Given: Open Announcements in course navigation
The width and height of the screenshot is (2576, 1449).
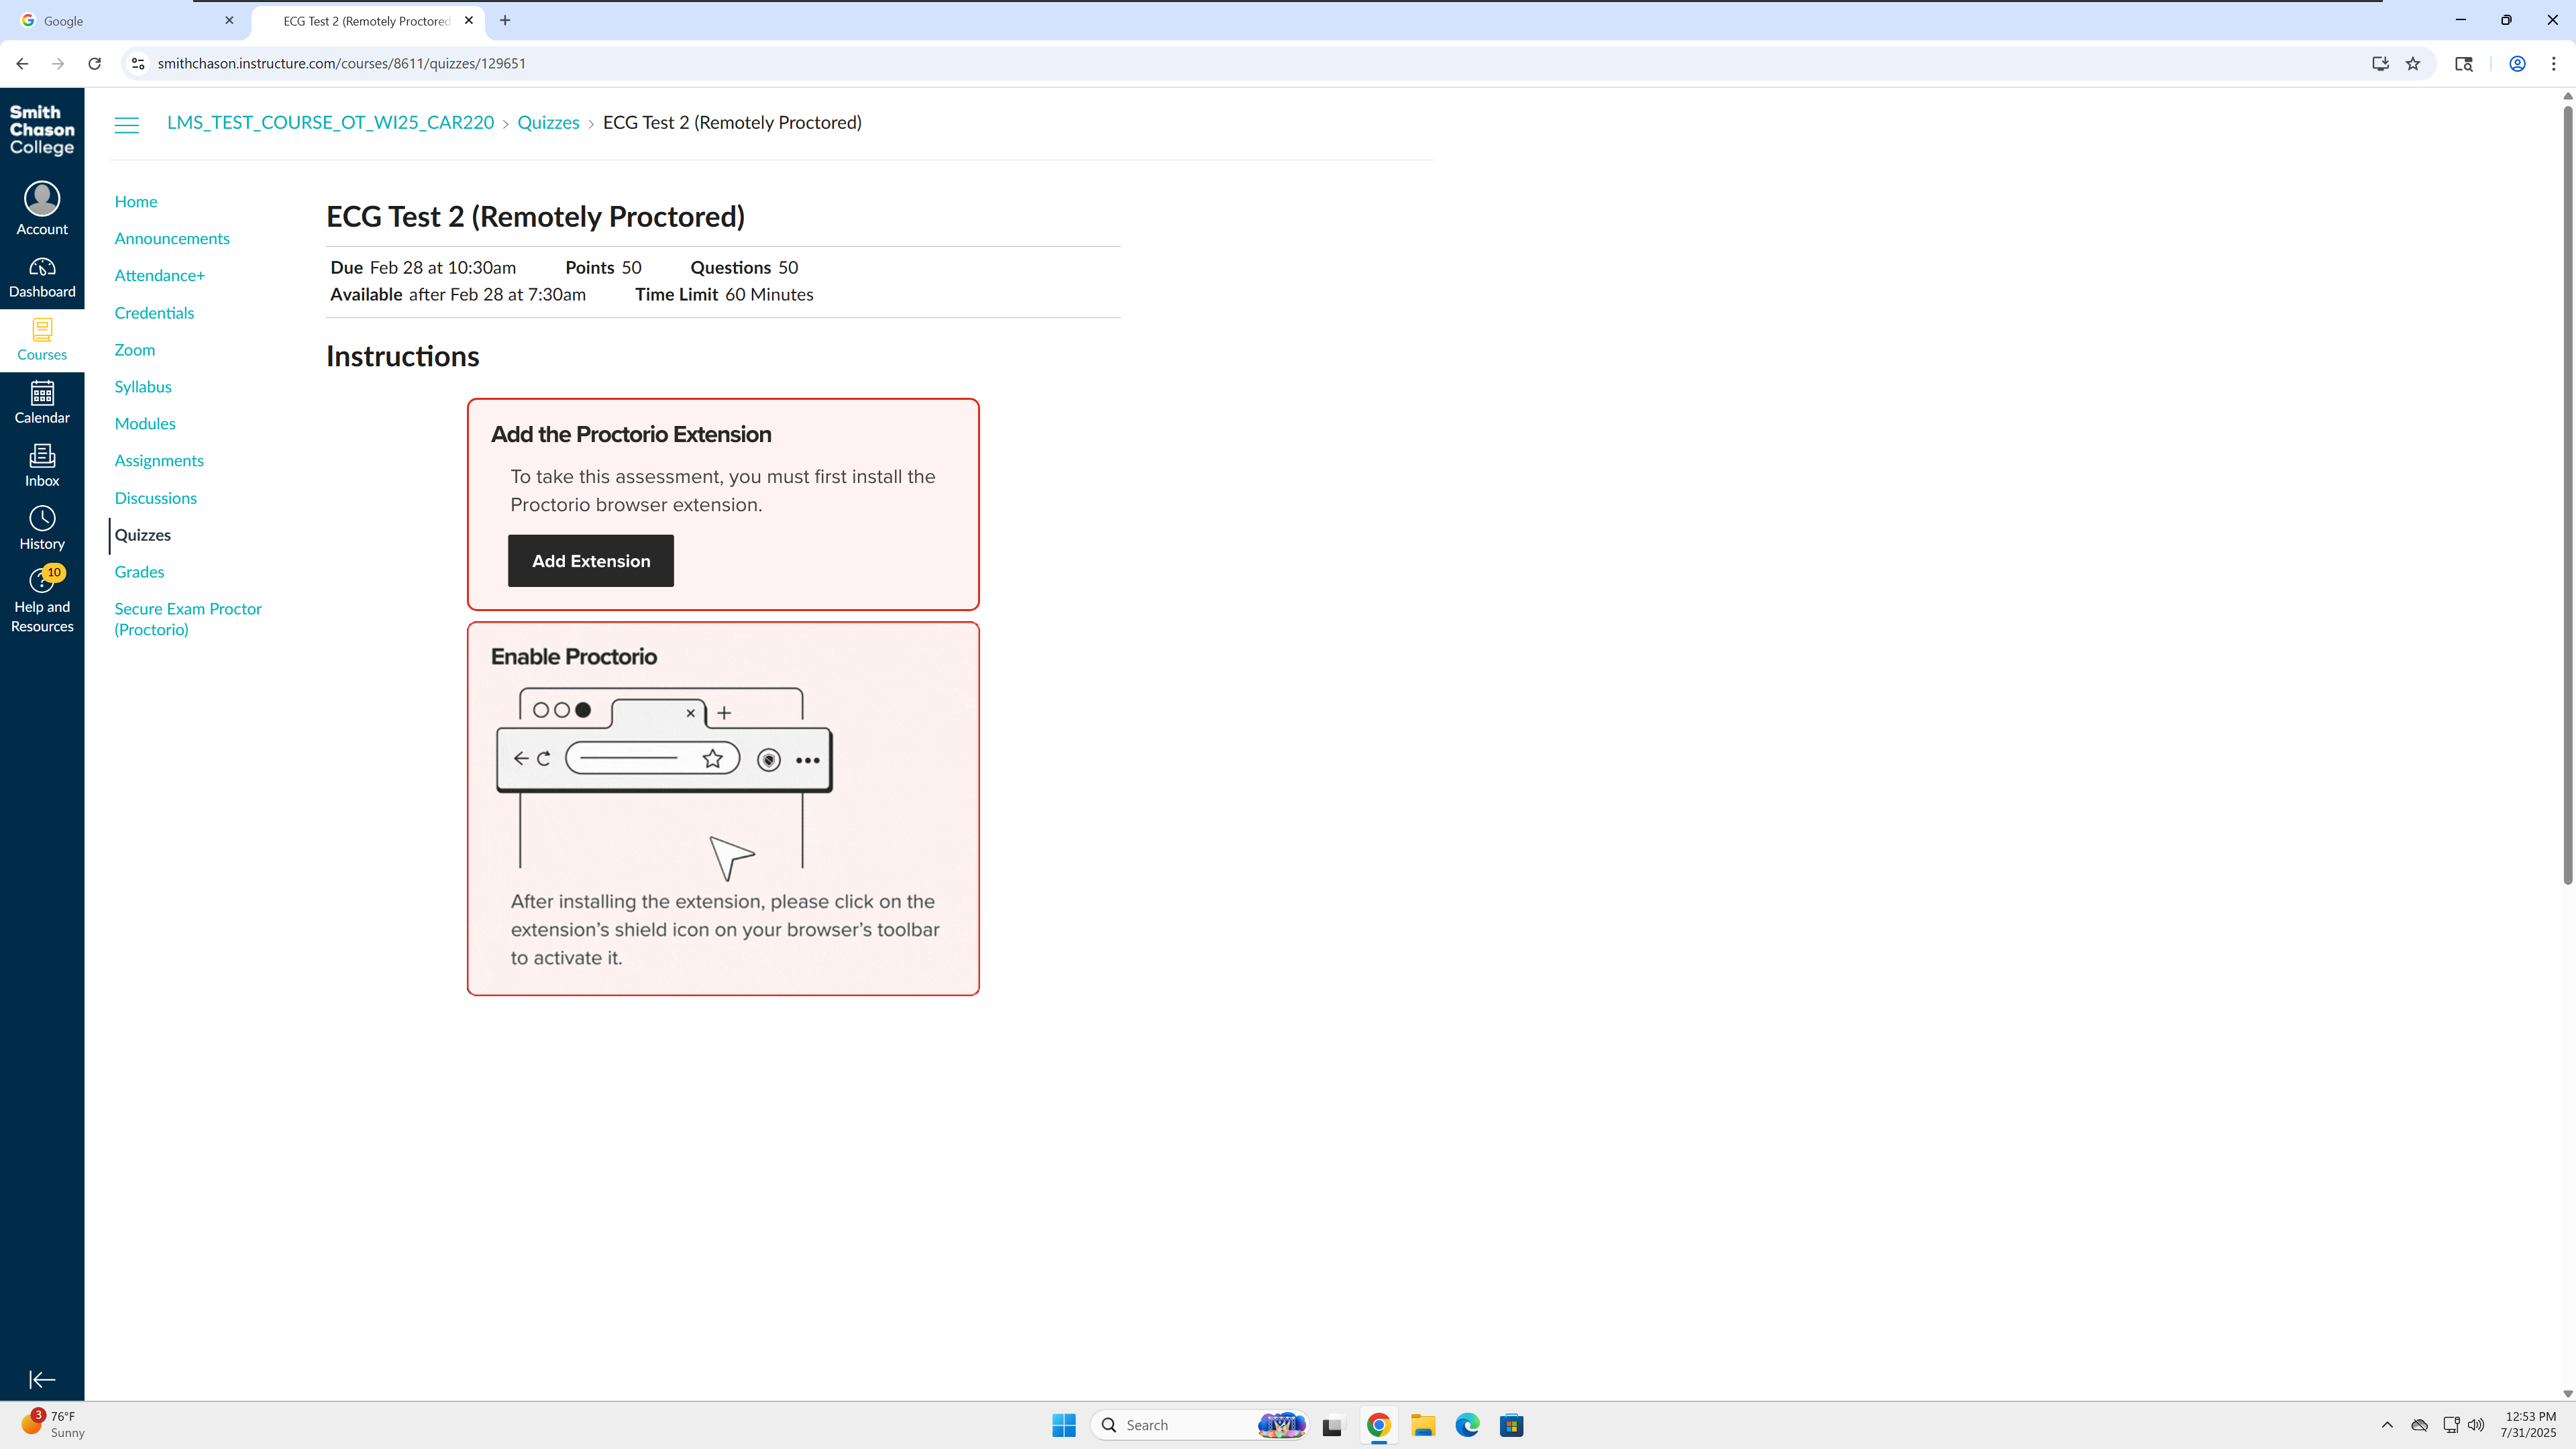Looking at the screenshot, I should (x=172, y=238).
